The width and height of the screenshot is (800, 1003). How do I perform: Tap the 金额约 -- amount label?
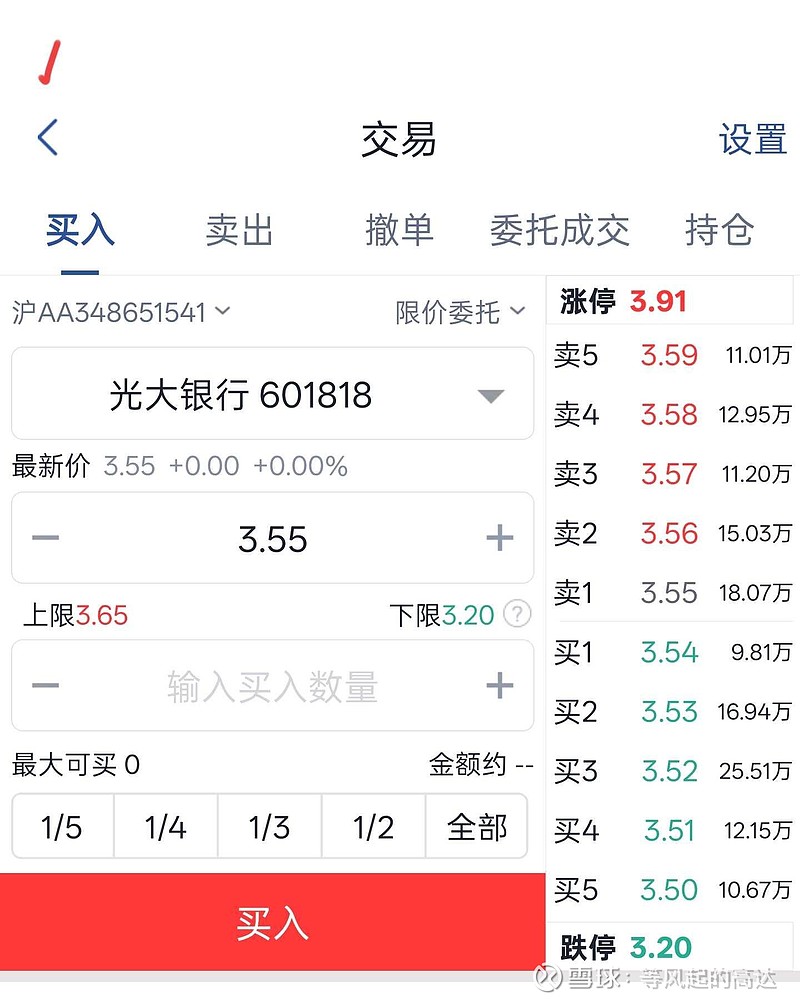481,764
